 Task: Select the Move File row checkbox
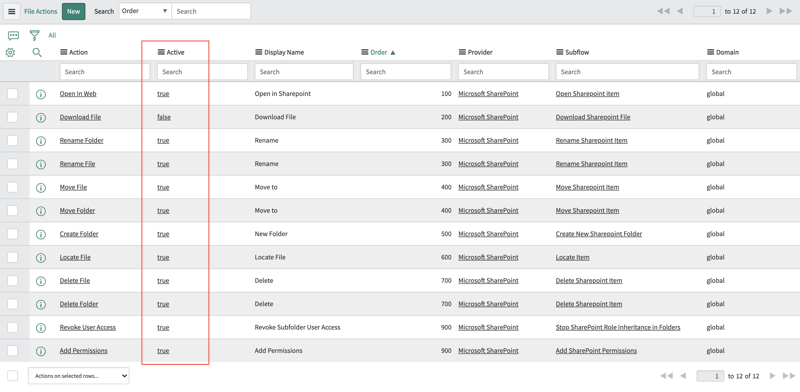coord(12,187)
